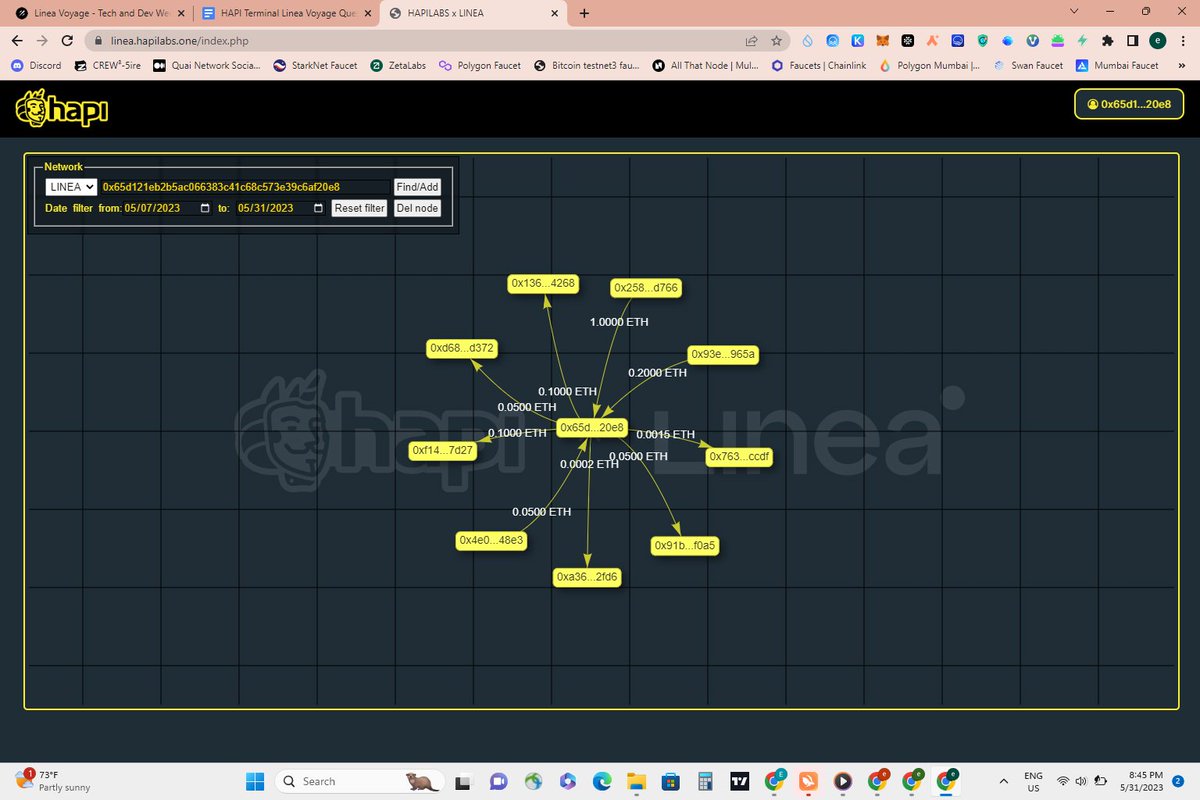
Task: Select the node 0x258...d766
Action: (x=646, y=288)
